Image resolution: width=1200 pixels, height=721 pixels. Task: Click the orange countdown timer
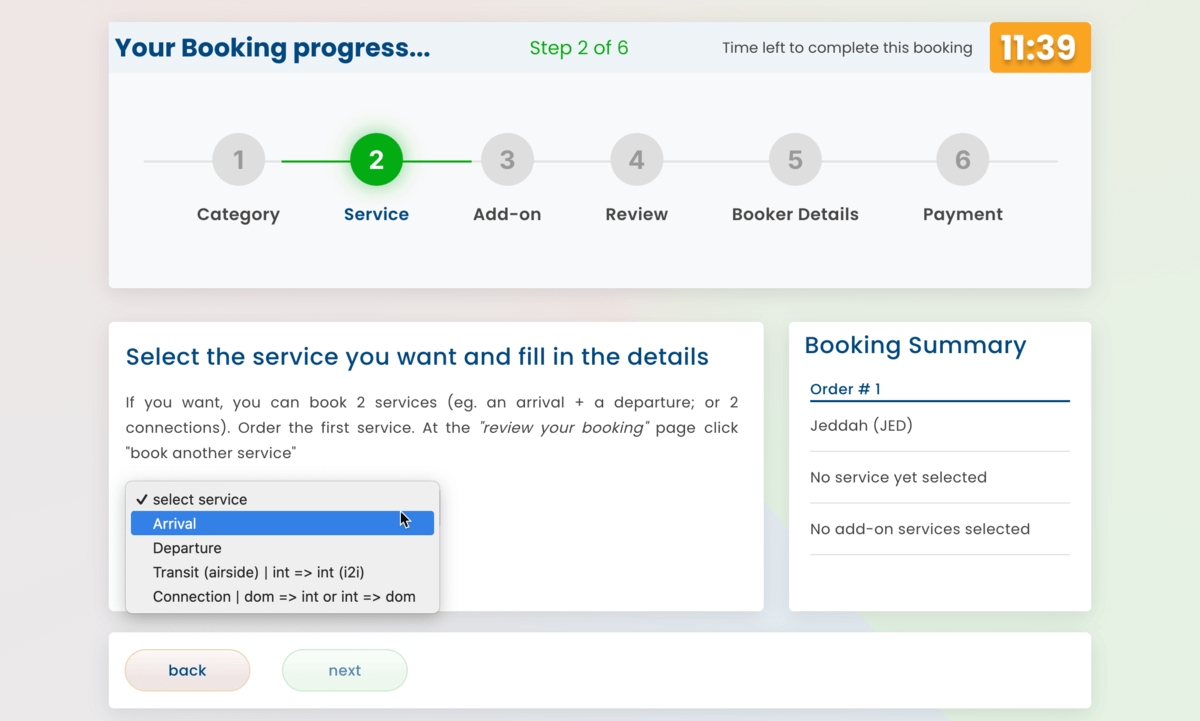[x=1039, y=48]
